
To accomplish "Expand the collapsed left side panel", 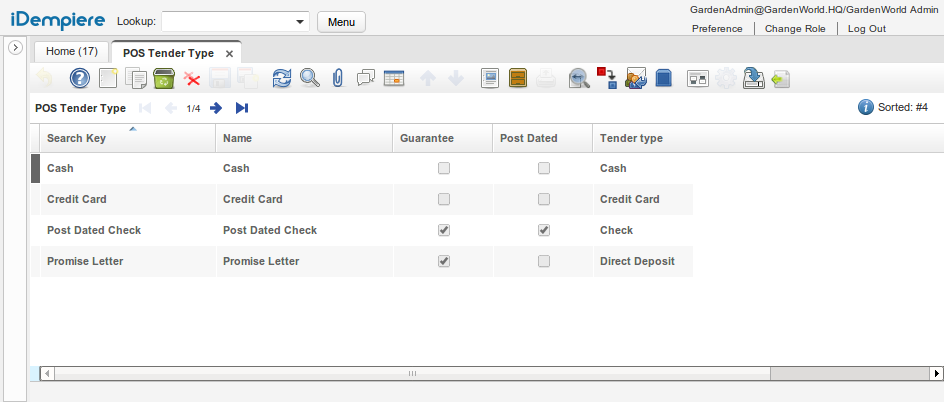I will (x=15, y=48).
